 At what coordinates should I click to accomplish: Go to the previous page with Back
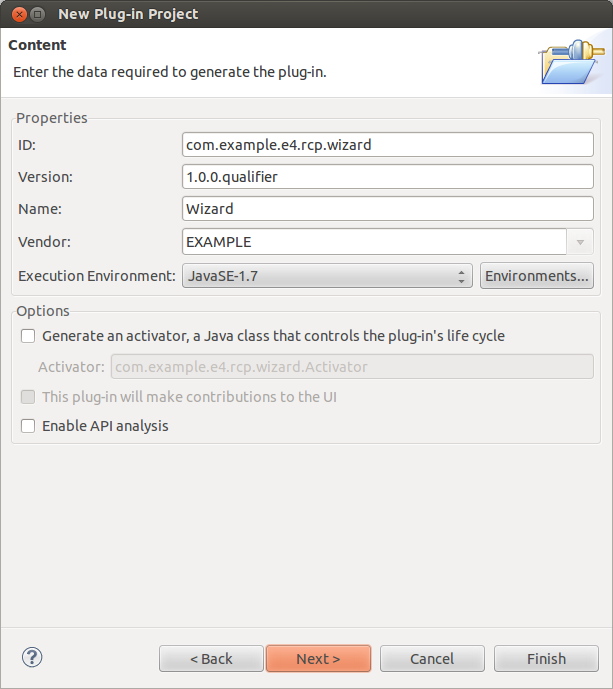pos(211,658)
